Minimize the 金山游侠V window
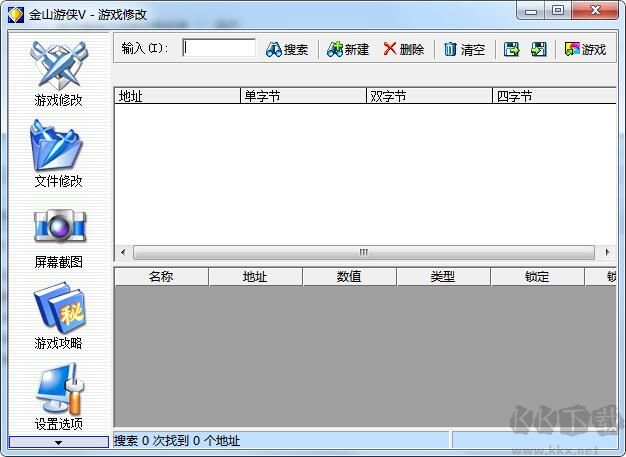The height and width of the screenshot is (457, 626). 531,11
